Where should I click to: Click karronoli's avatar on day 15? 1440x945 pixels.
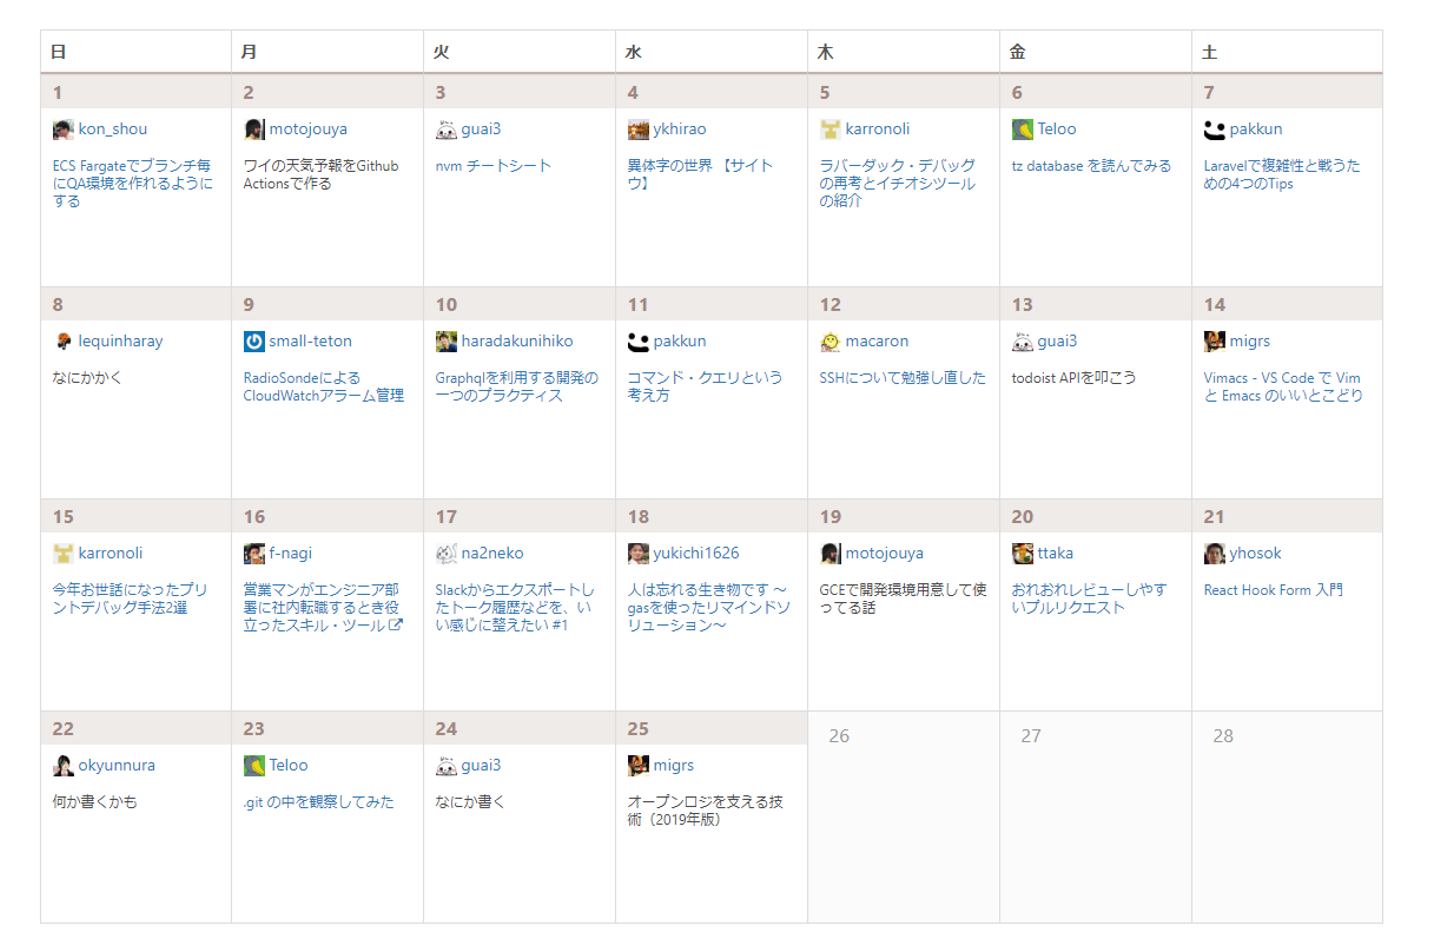click(x=63, y=554)
